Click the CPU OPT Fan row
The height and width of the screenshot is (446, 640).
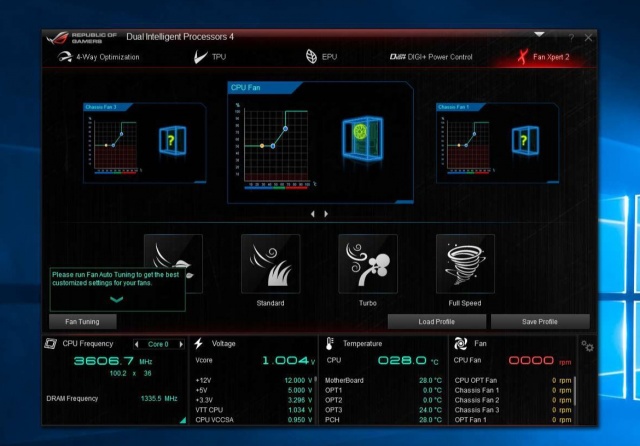(x=513, y=380)
